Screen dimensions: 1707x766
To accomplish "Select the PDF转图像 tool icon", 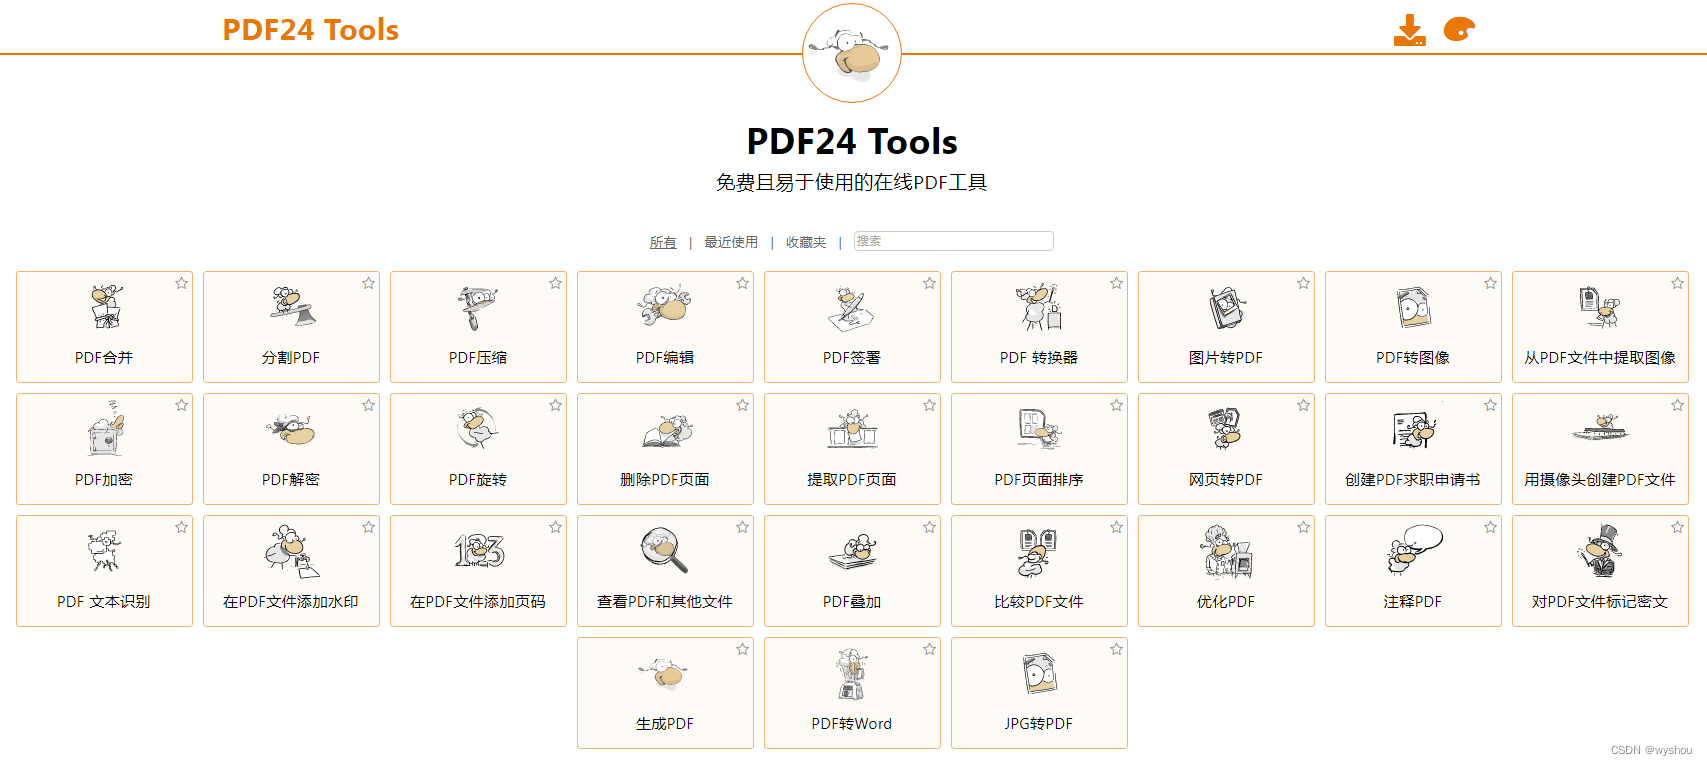I will (x=1413, y=307).
